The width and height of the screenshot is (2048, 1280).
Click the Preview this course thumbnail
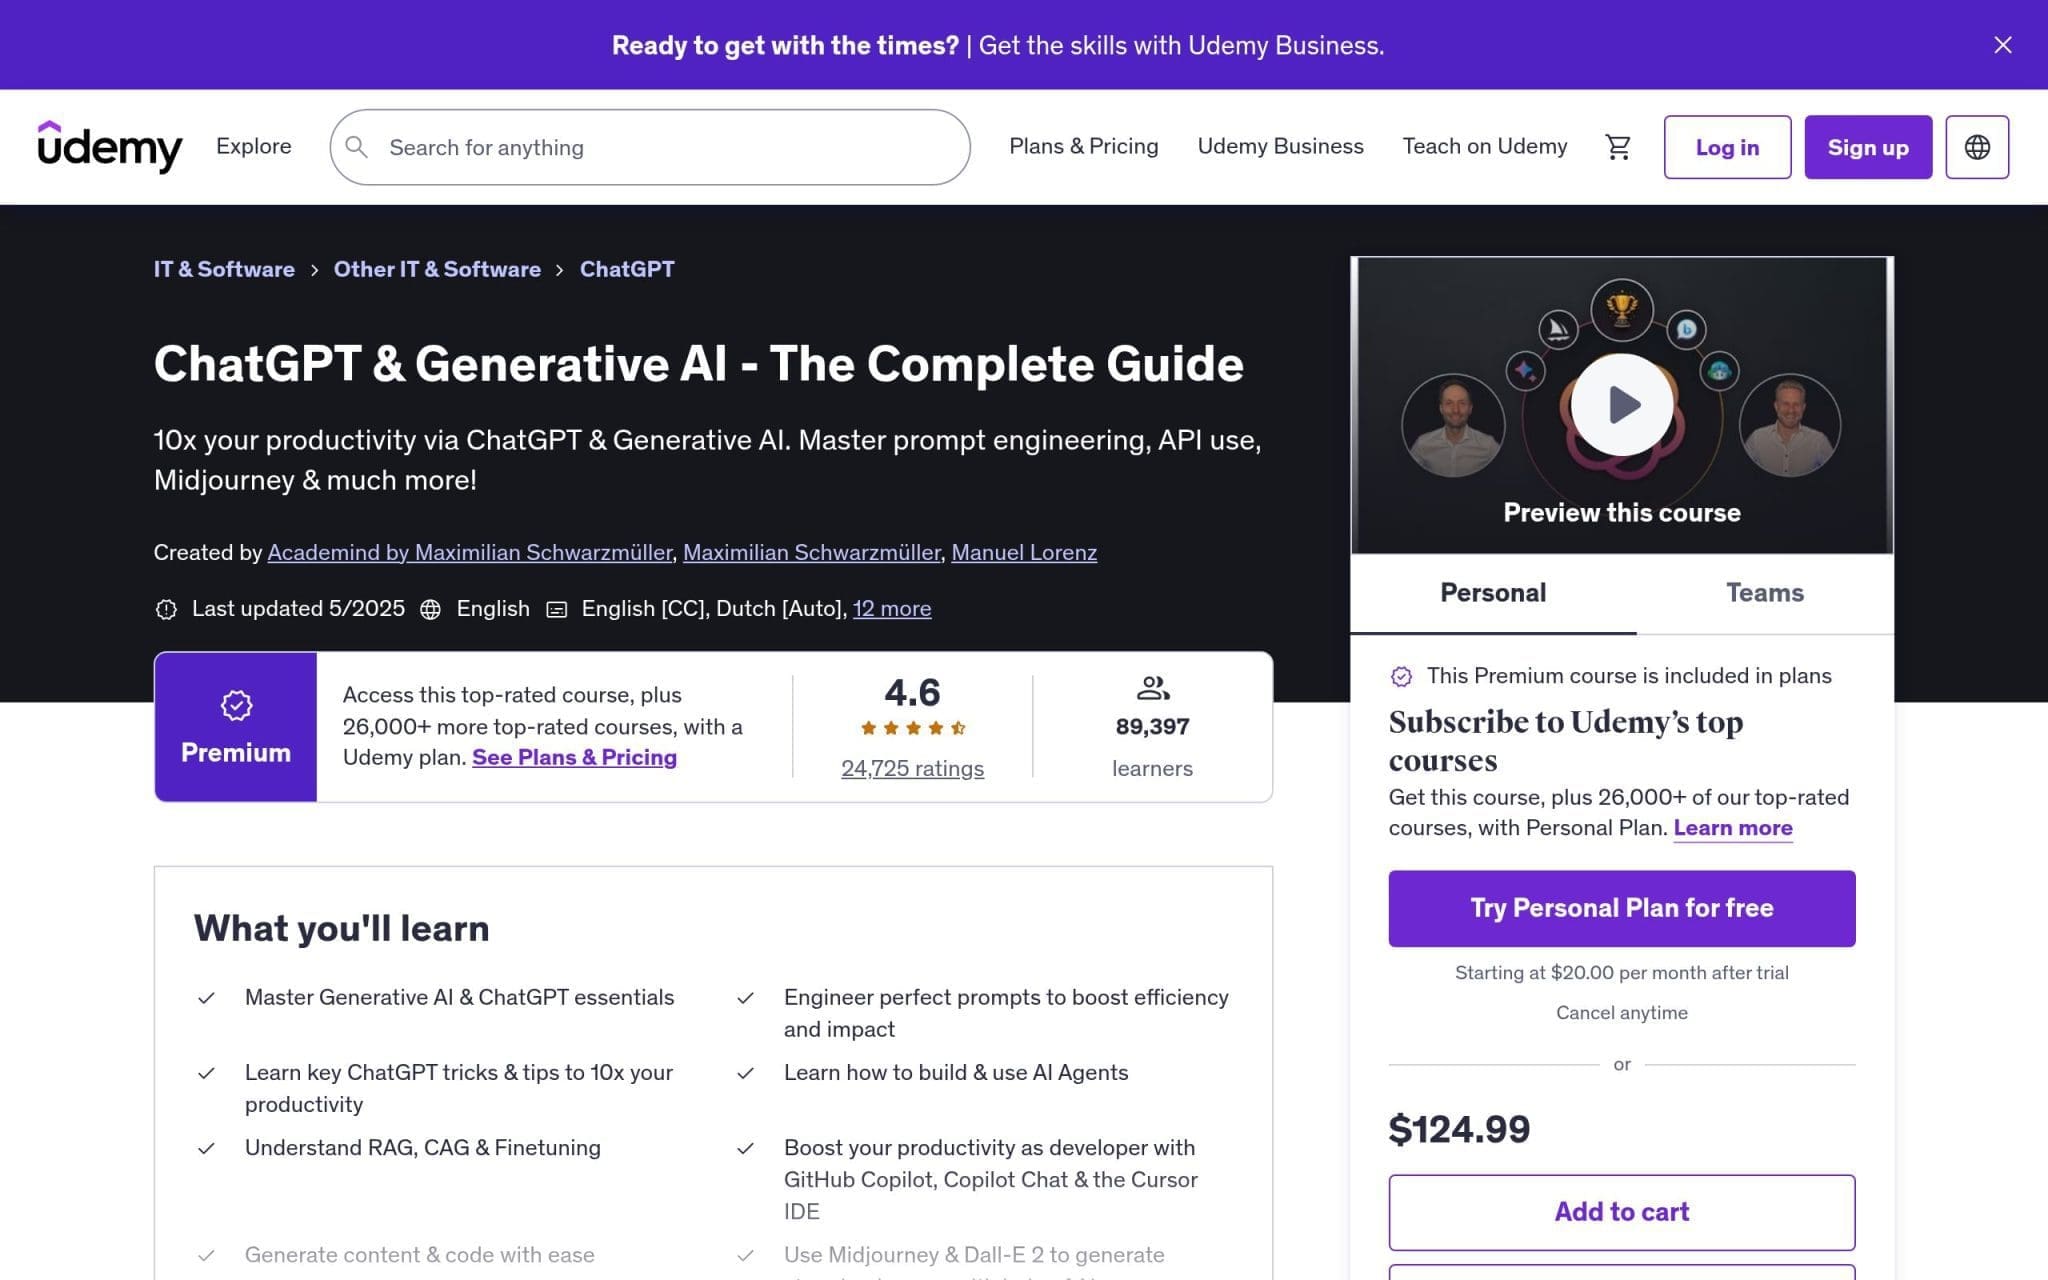[x=1622, y=405]
